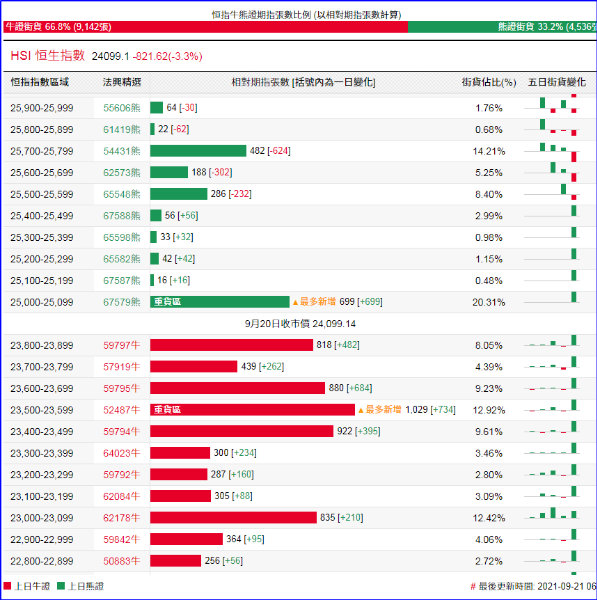Click the red bar labelled 922 [+395]
The image size is (597, 600).
click(242, 431)
